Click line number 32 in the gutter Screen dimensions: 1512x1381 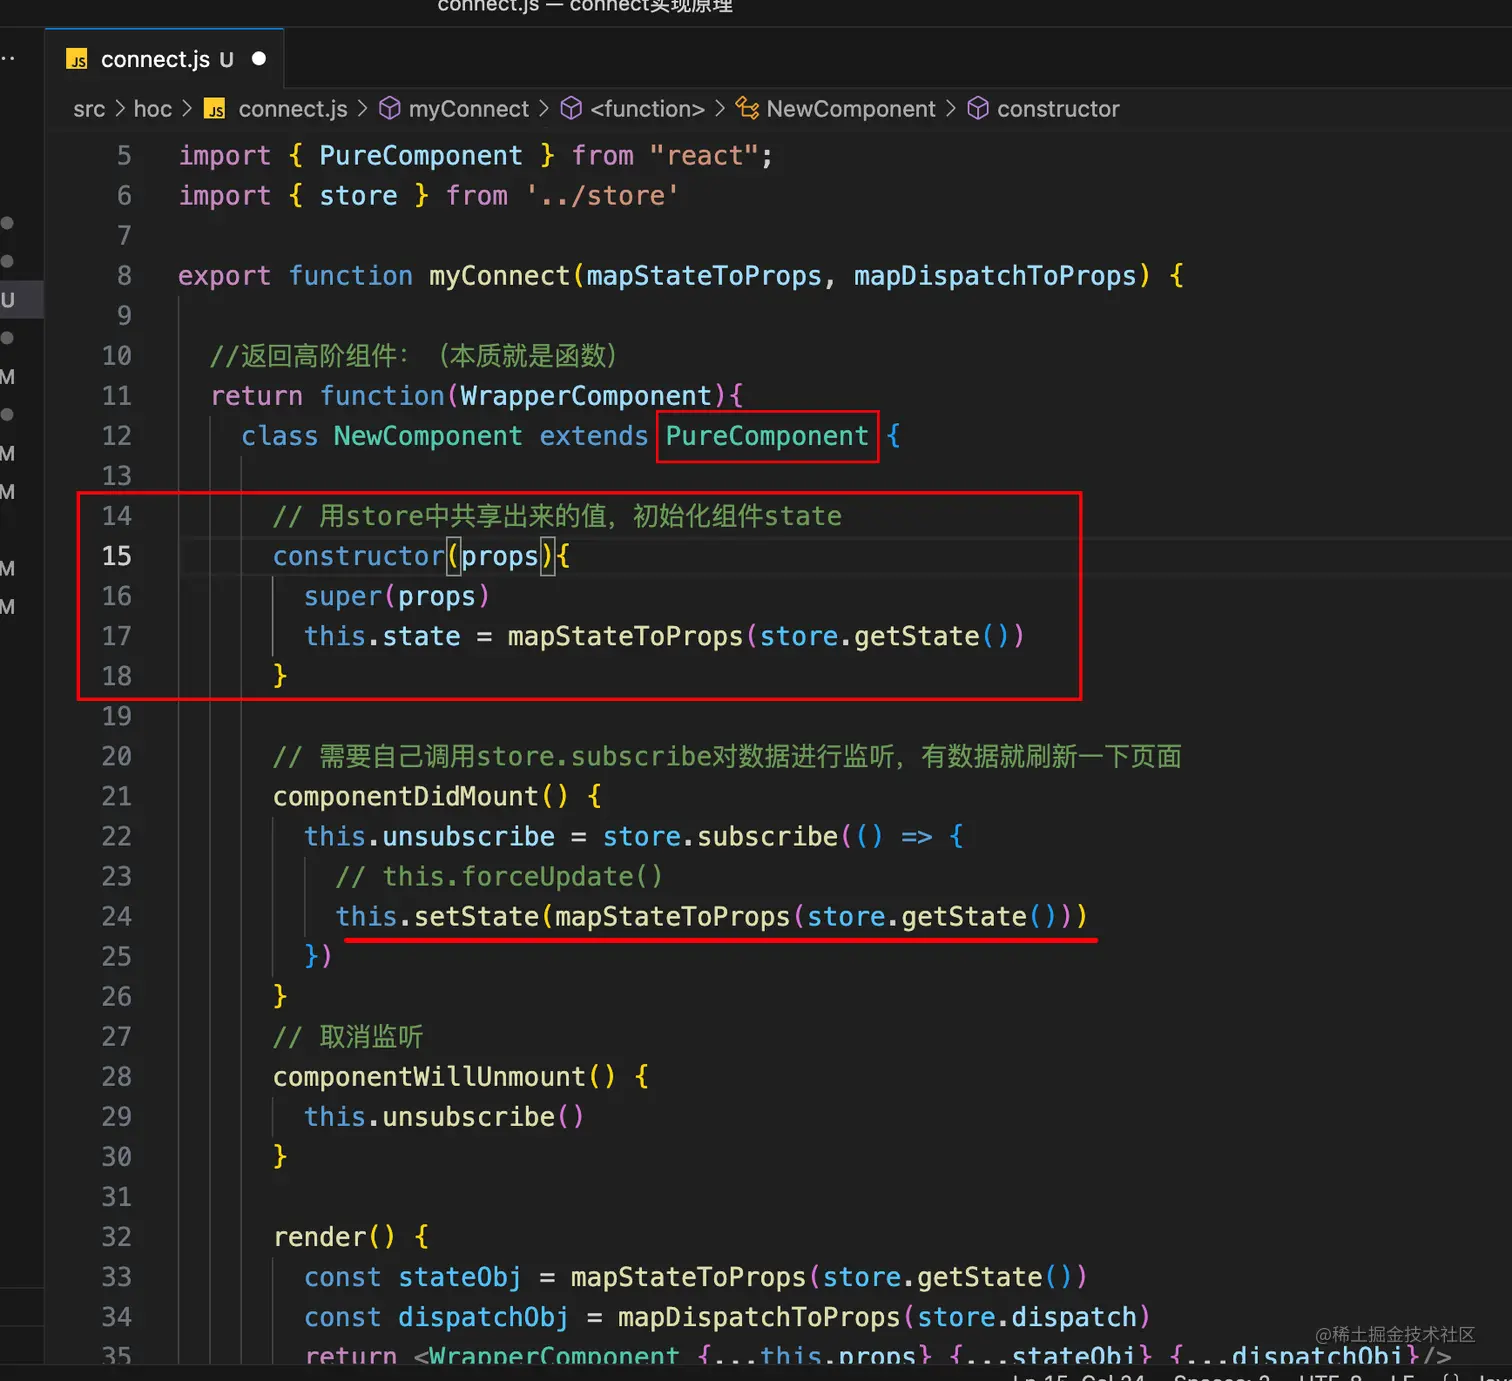(x=117, y=1237)
